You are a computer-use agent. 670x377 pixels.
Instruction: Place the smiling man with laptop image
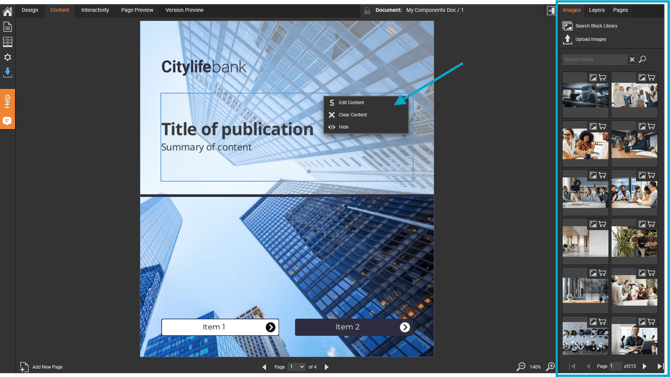[x=642, y=321]
